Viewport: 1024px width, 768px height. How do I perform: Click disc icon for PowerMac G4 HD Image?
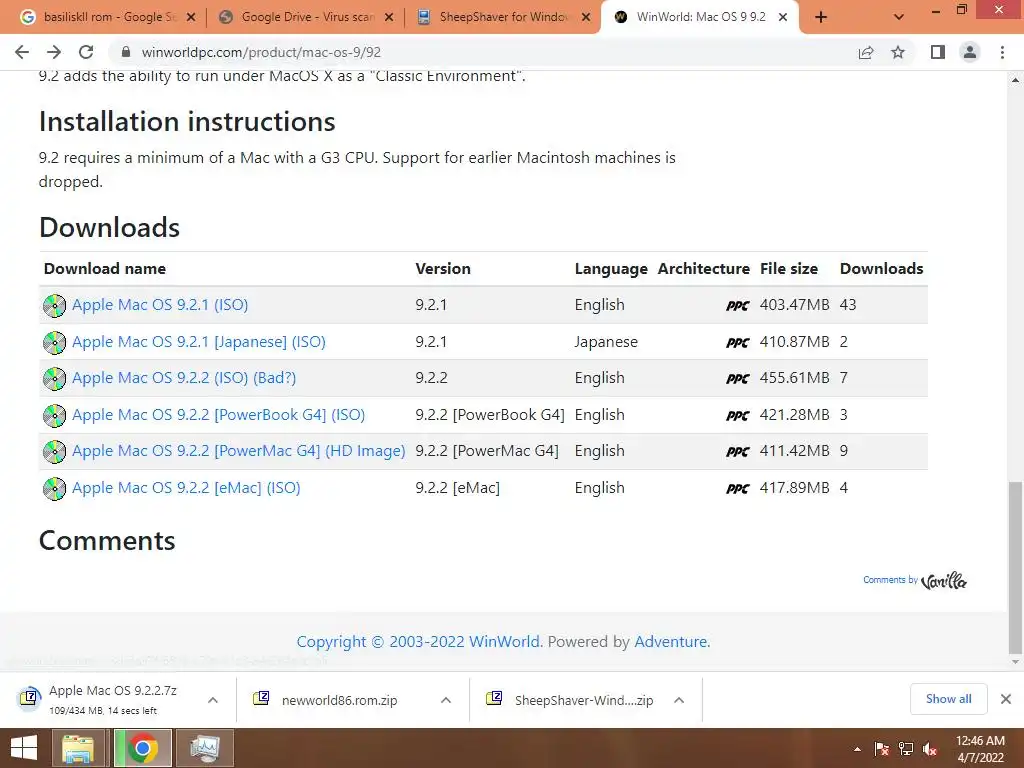(x=54, y=452)
